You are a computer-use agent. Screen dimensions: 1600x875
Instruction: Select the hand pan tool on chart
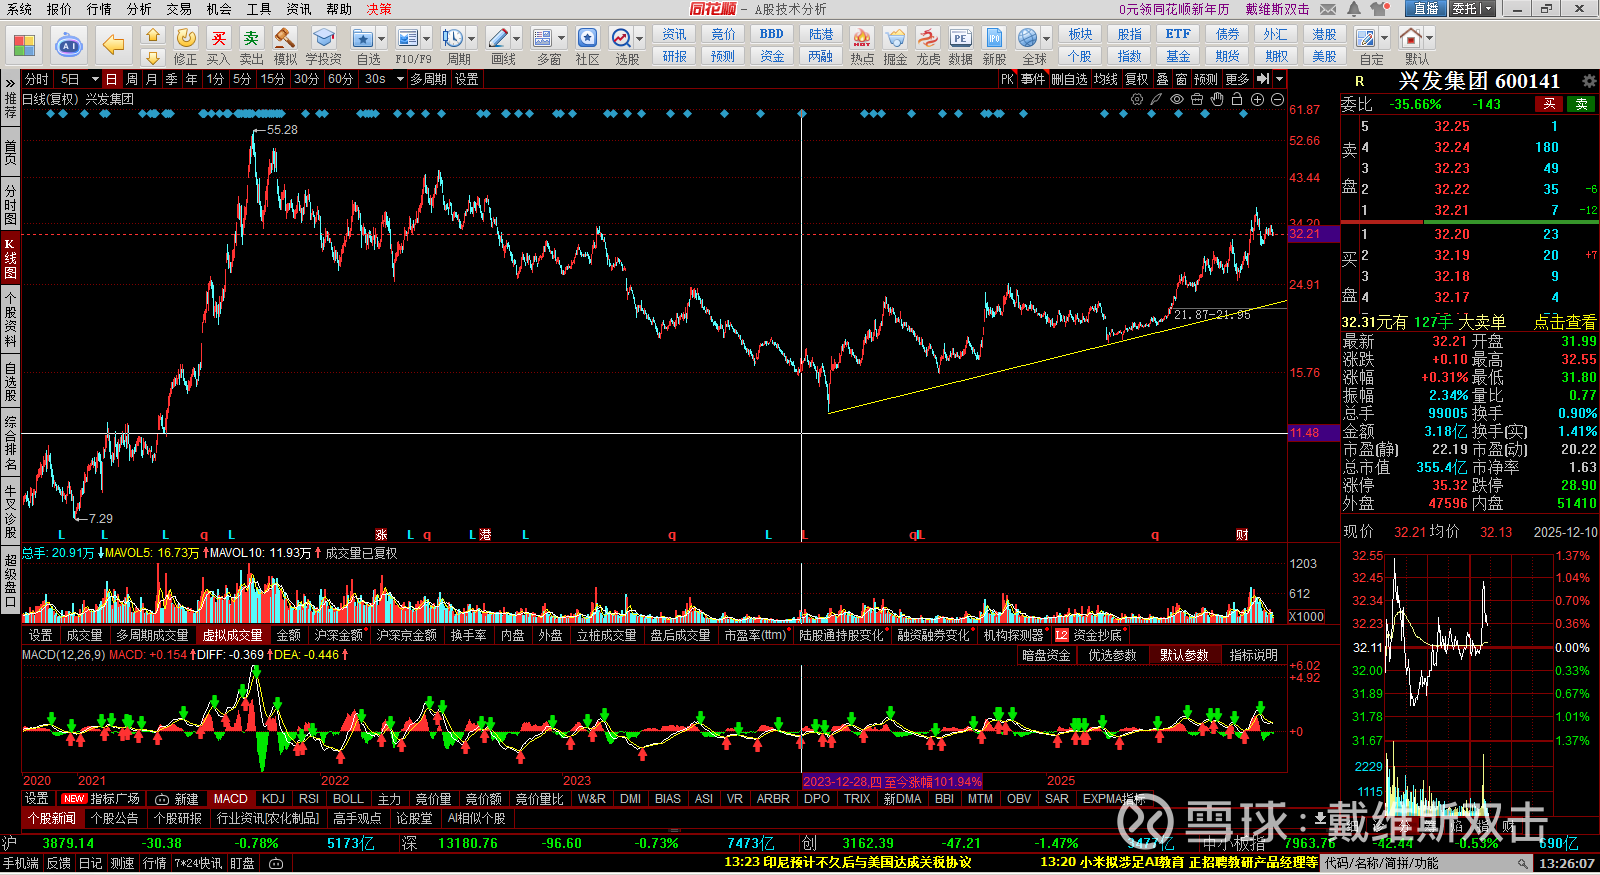[1217, 99]
